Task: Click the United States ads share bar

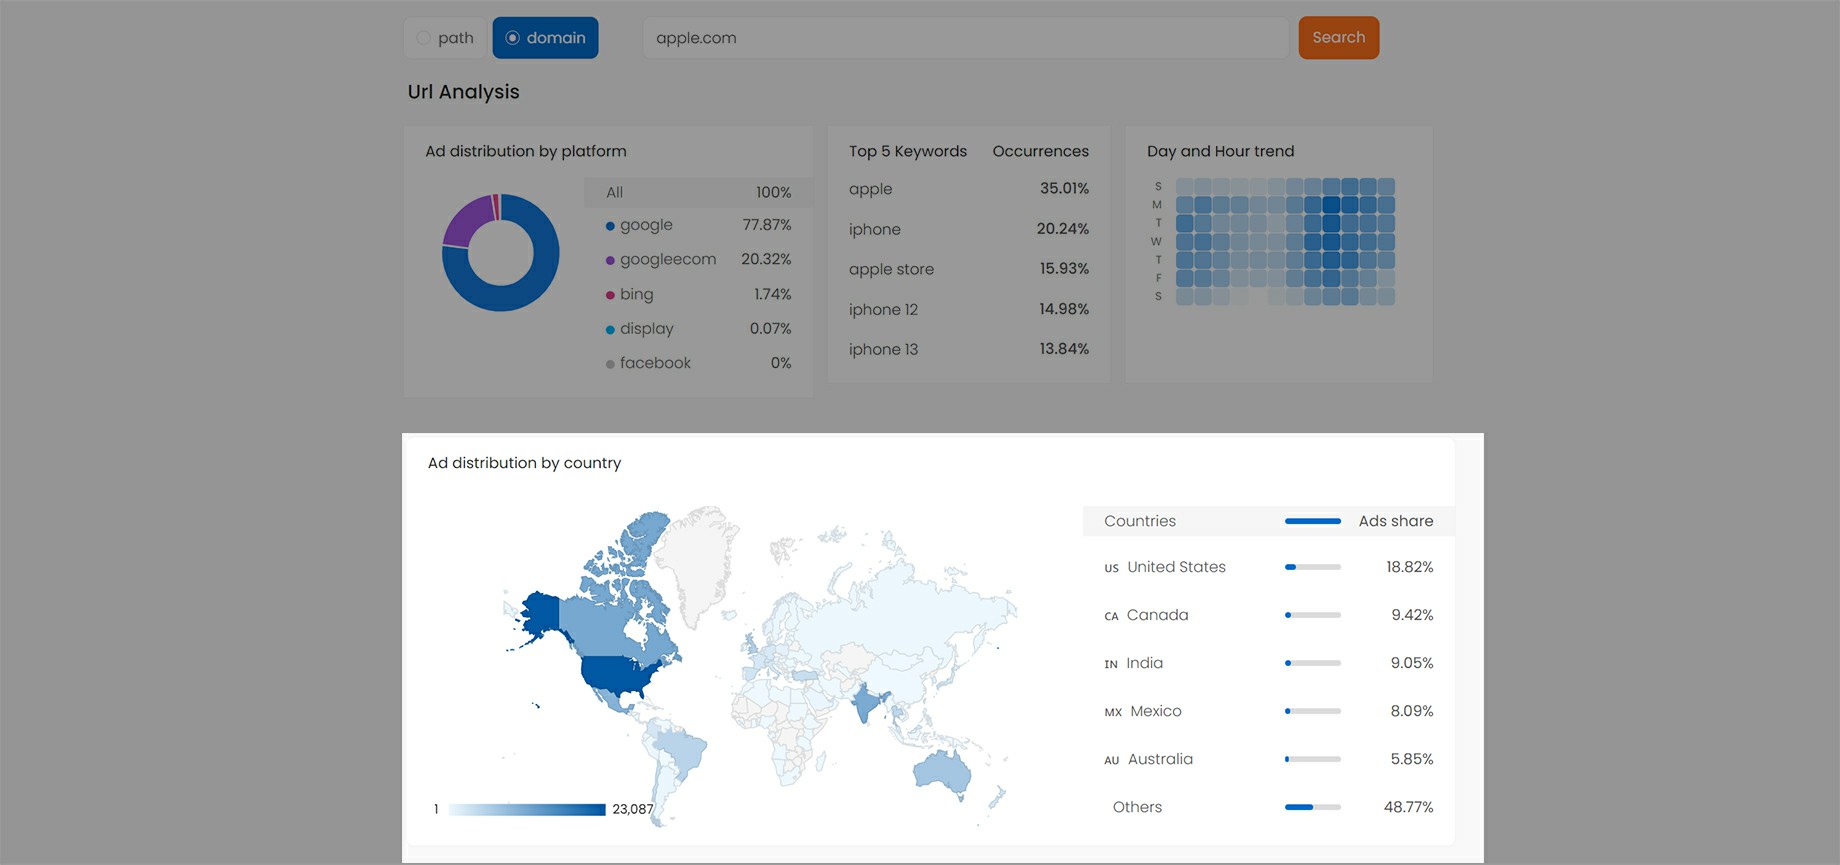Action: (x=1312, y=567)
